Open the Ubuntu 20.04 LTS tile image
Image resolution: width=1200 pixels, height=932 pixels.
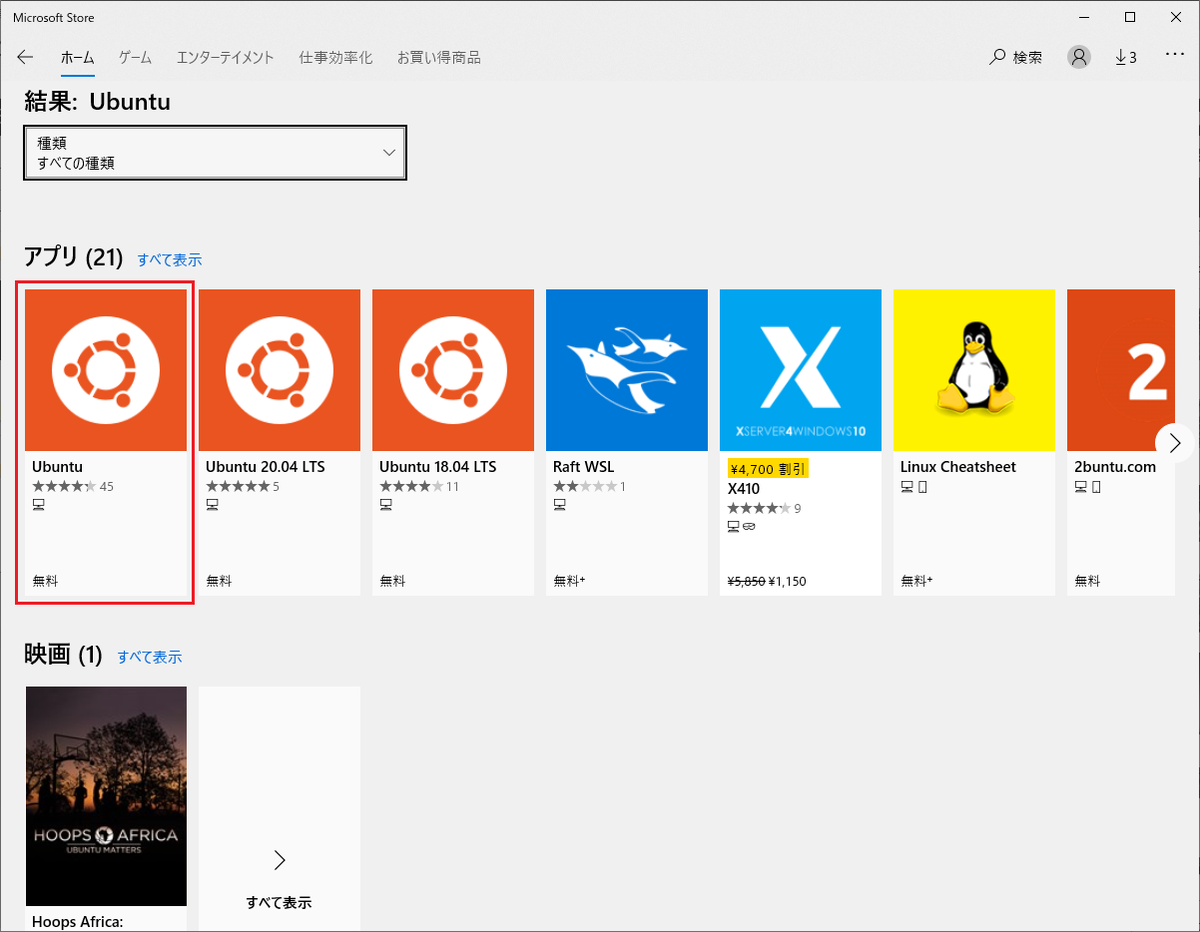pyautogui.click(x=279, y=370)
